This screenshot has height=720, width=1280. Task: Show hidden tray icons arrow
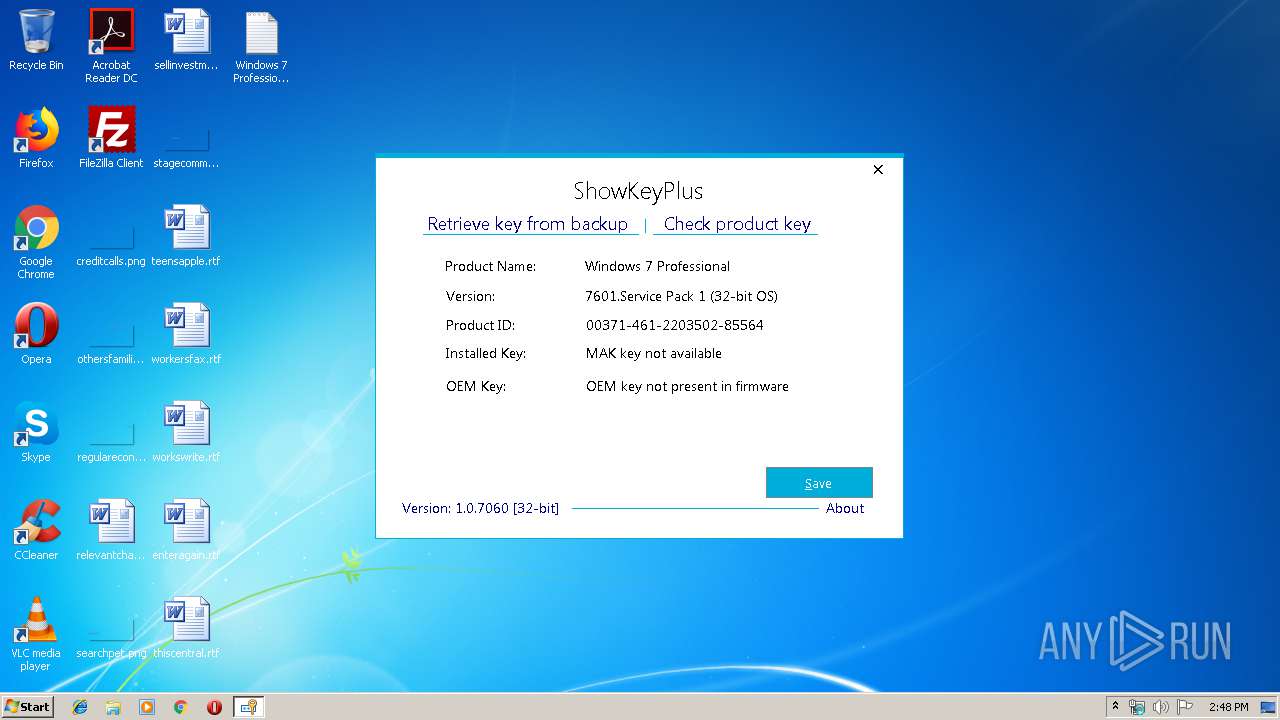(x=1115, y=707)
